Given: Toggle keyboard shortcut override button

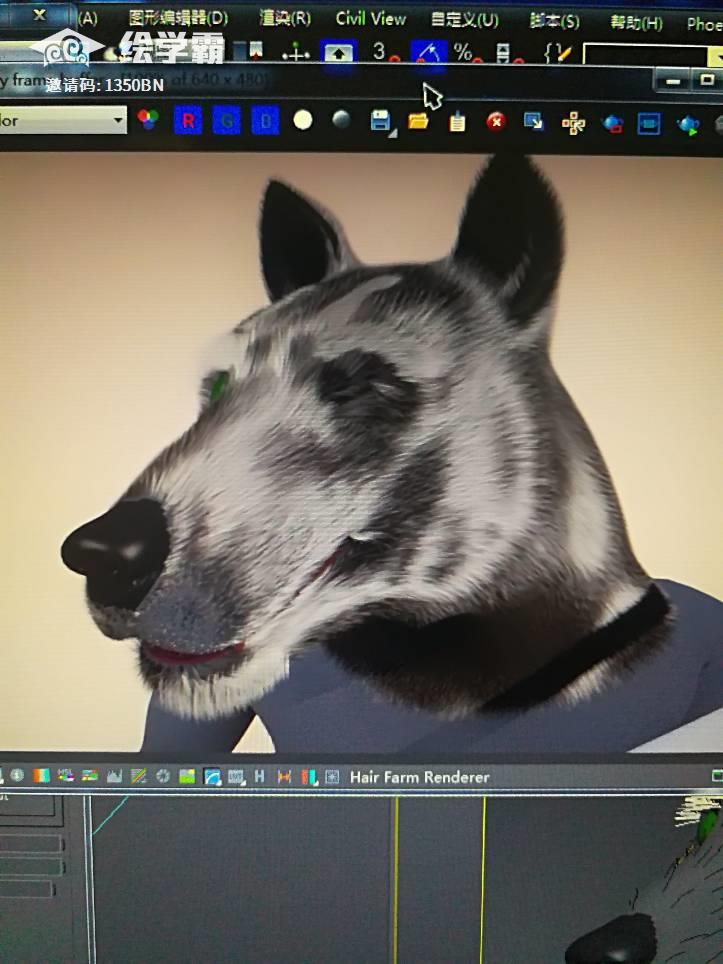Looking at the screenshot, I should pos(339,52).
